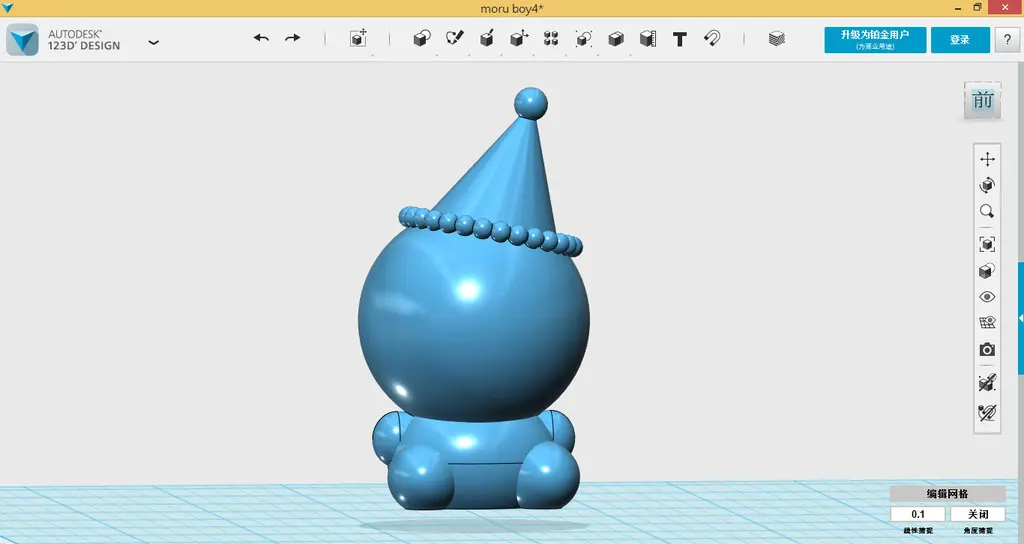Click the Help question mark button
Viewport: 1024px width, 544px height.
pyautogui.click(x=1007, y=40)
